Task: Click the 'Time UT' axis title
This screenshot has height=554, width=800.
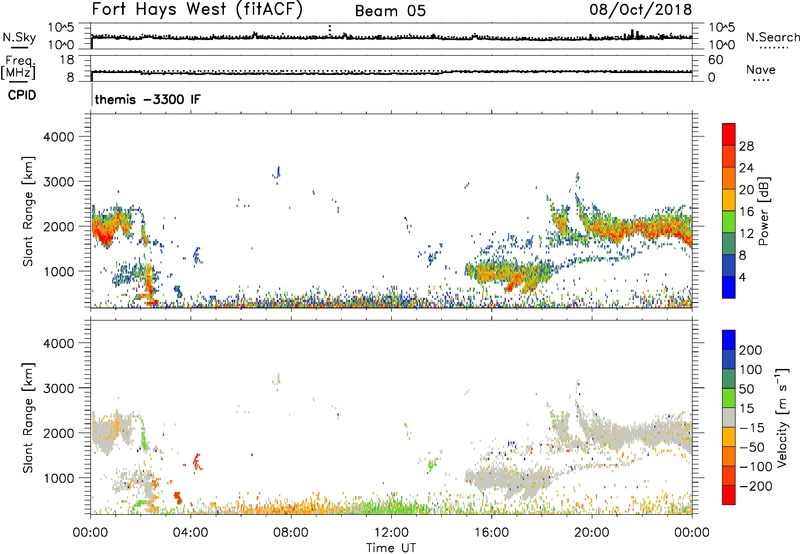Action: click(x=391, y=548)
